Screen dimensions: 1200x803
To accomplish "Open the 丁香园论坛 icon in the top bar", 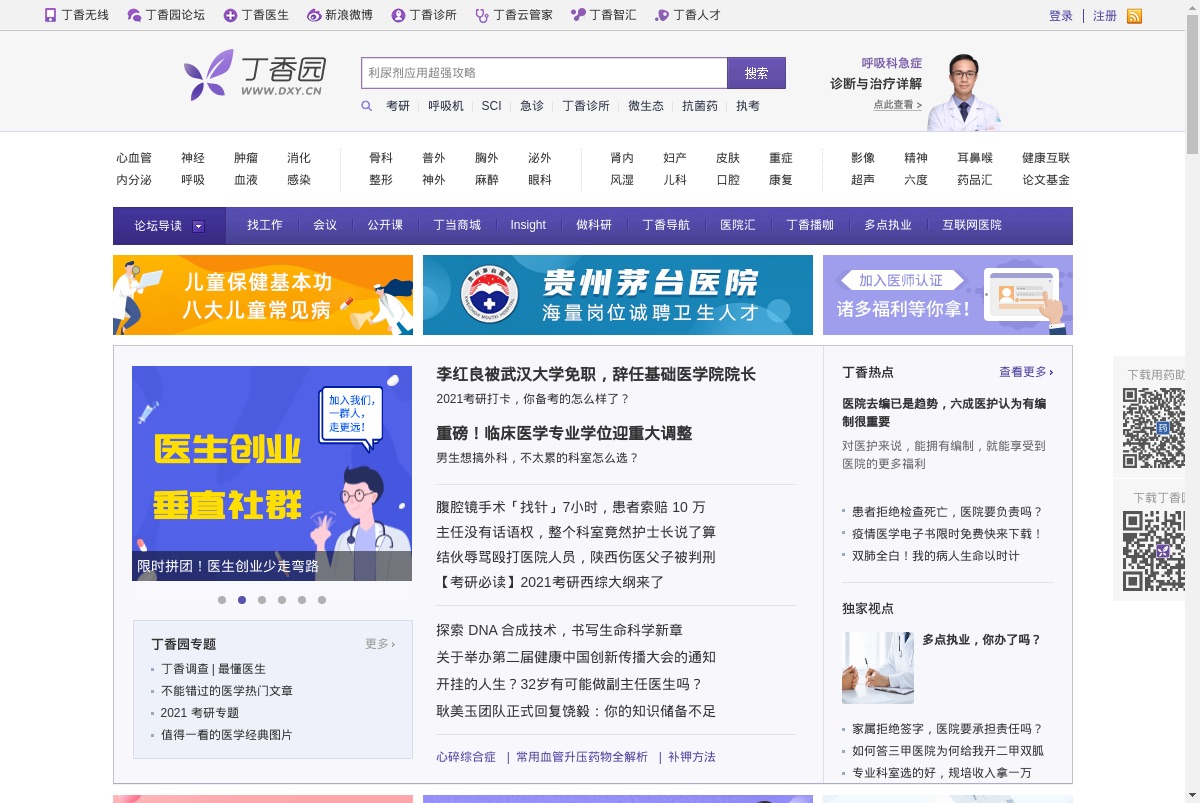I will [x=134, y=15].
